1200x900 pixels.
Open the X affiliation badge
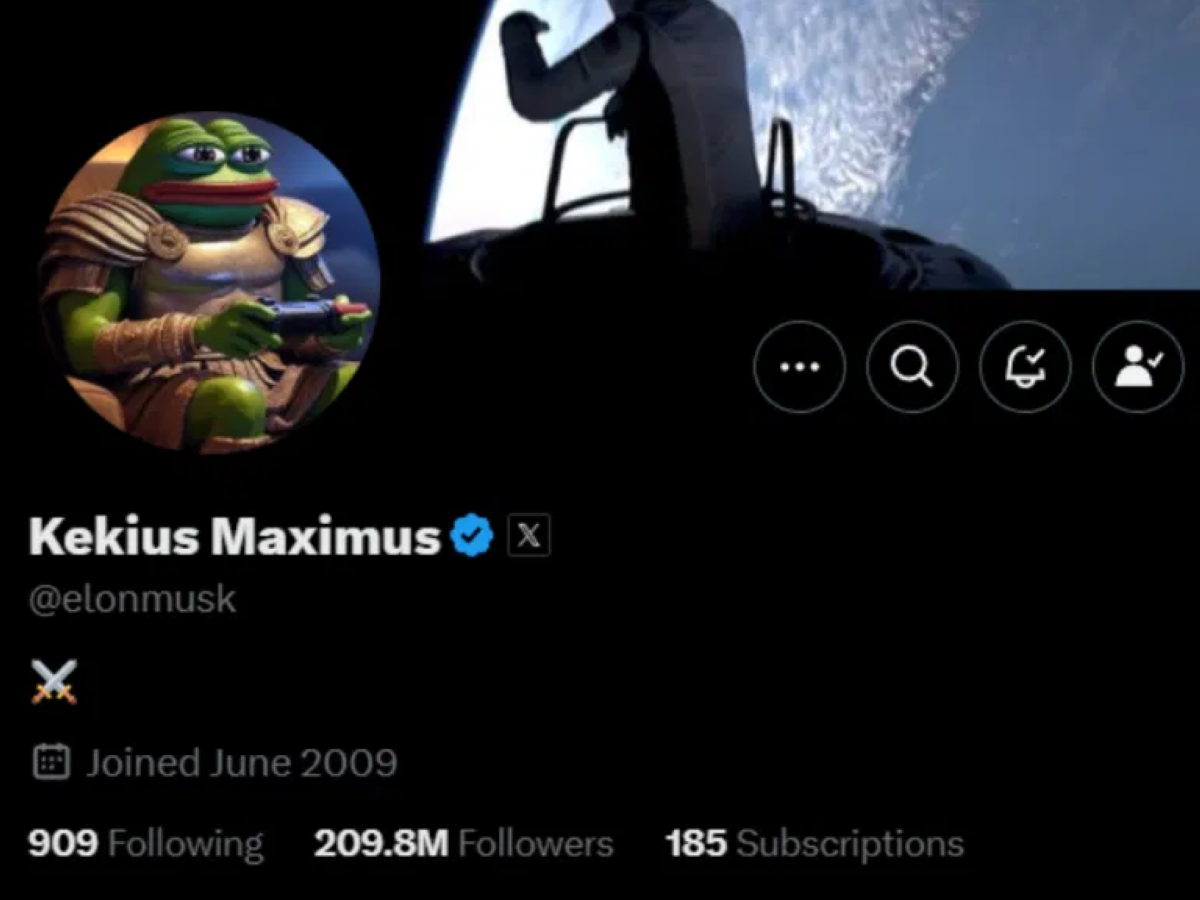pos(529,537)
